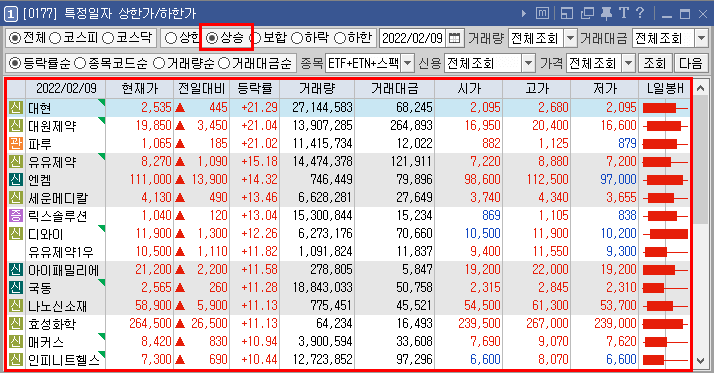Image resolution: width=714 pixels, height=373 pixels.
Task: Open the stock name 엔켐
Action: point(40,180)
